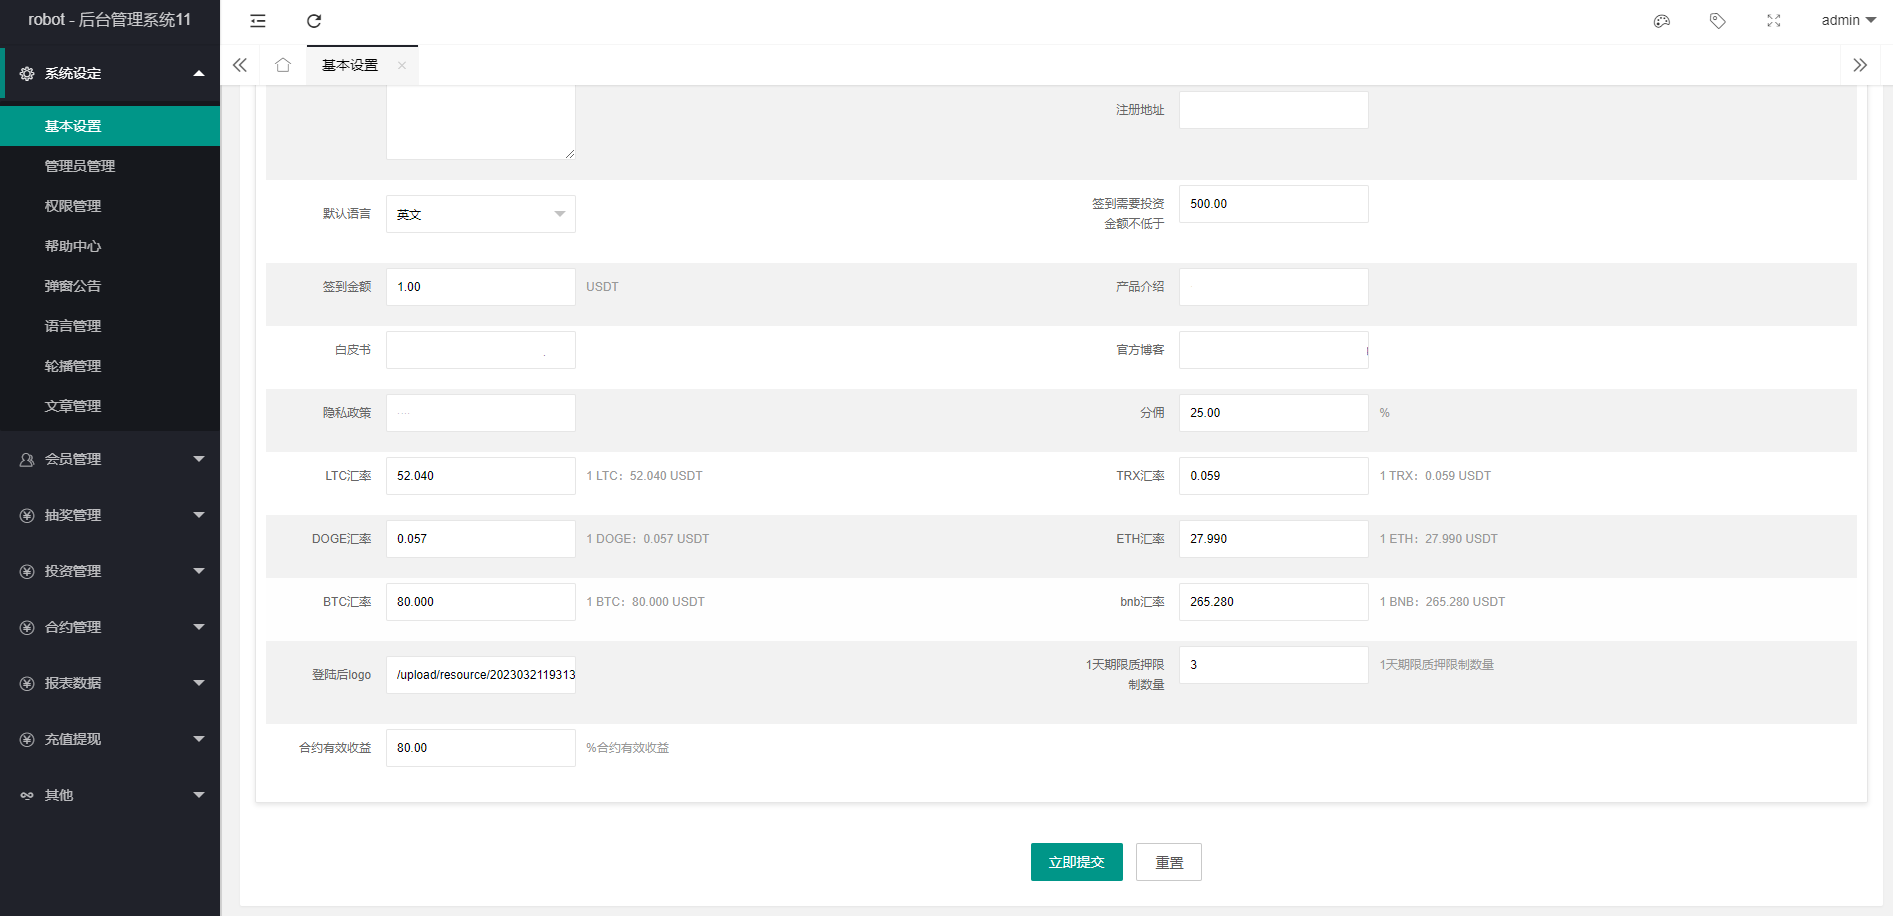
Task: Close the 基本设置 tab
Action: coord(402,66)
